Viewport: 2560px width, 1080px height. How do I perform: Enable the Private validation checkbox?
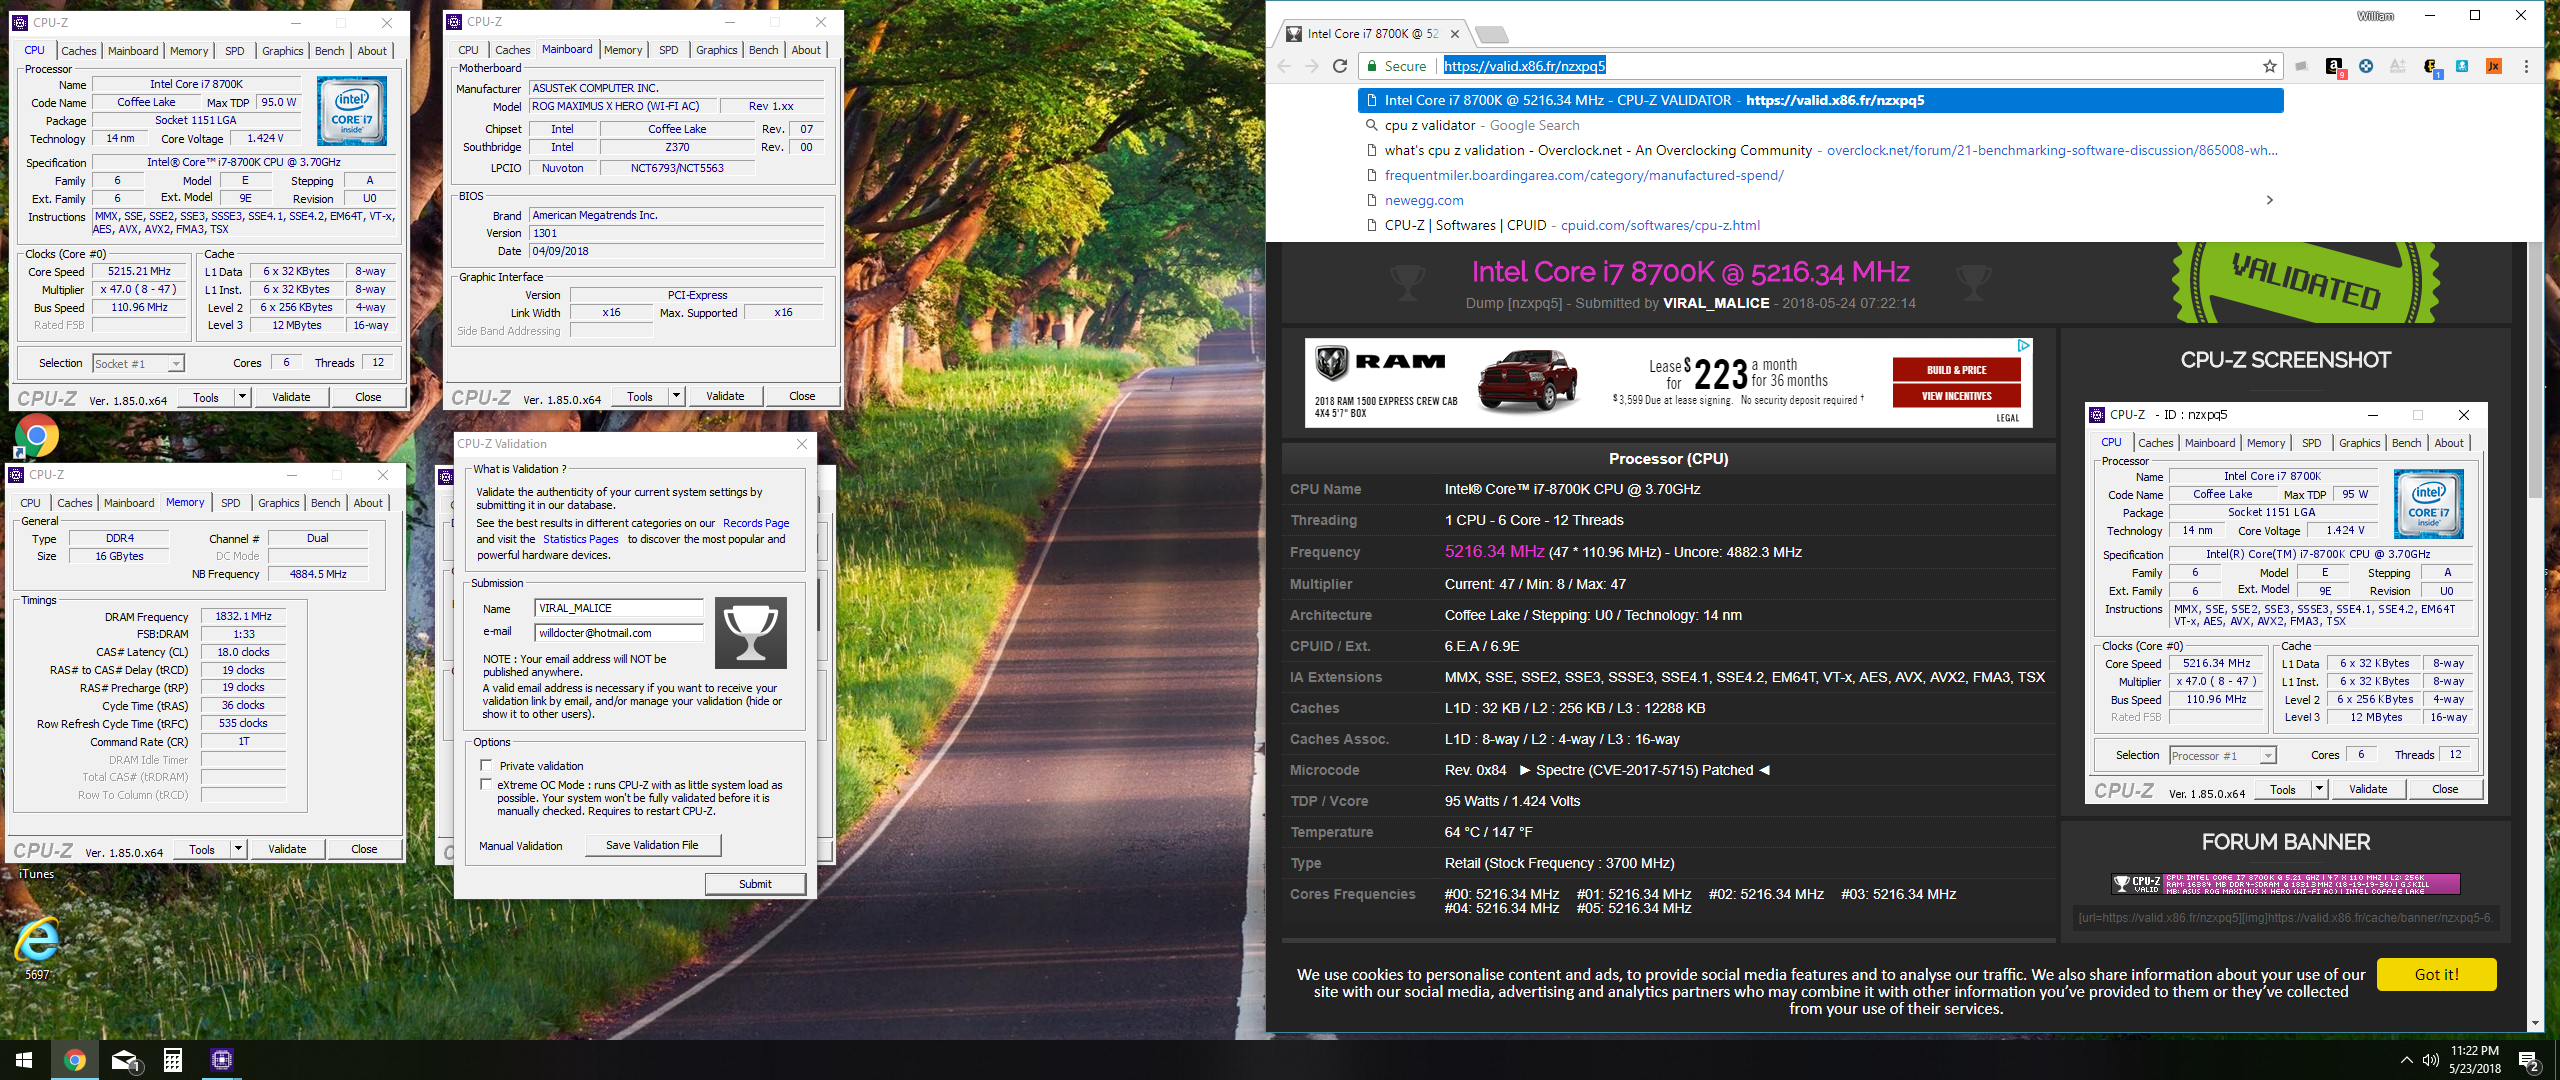pyautogui.click(x=486, y=765)
